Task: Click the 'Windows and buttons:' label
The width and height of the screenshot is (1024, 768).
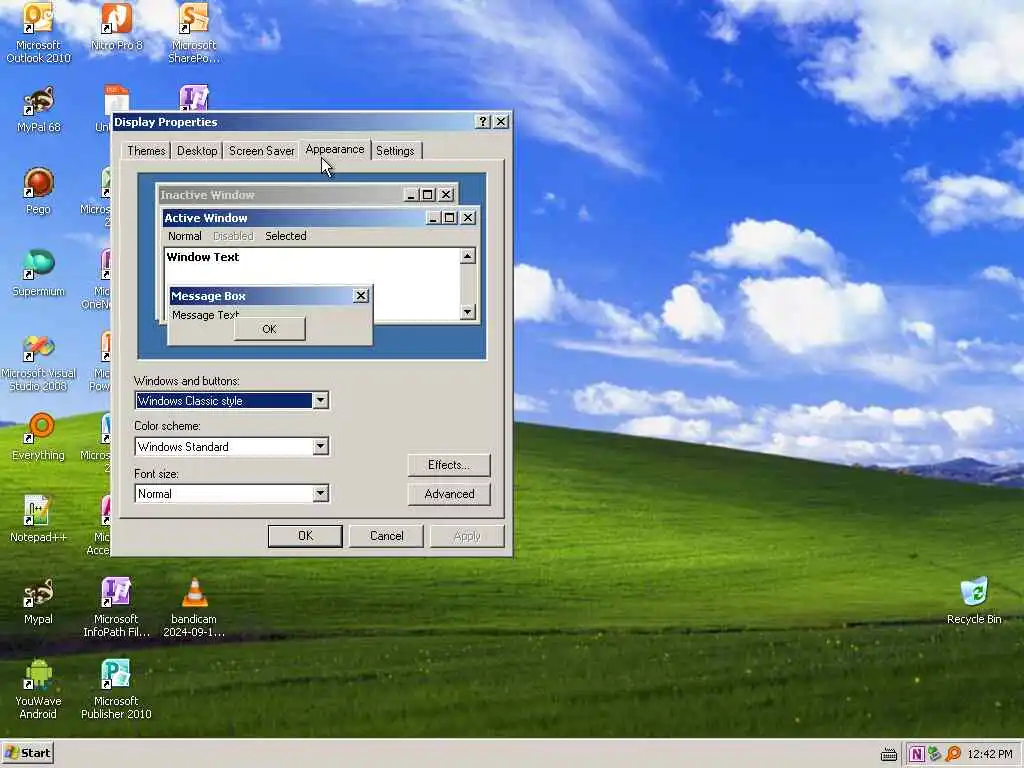Action: 187,381
